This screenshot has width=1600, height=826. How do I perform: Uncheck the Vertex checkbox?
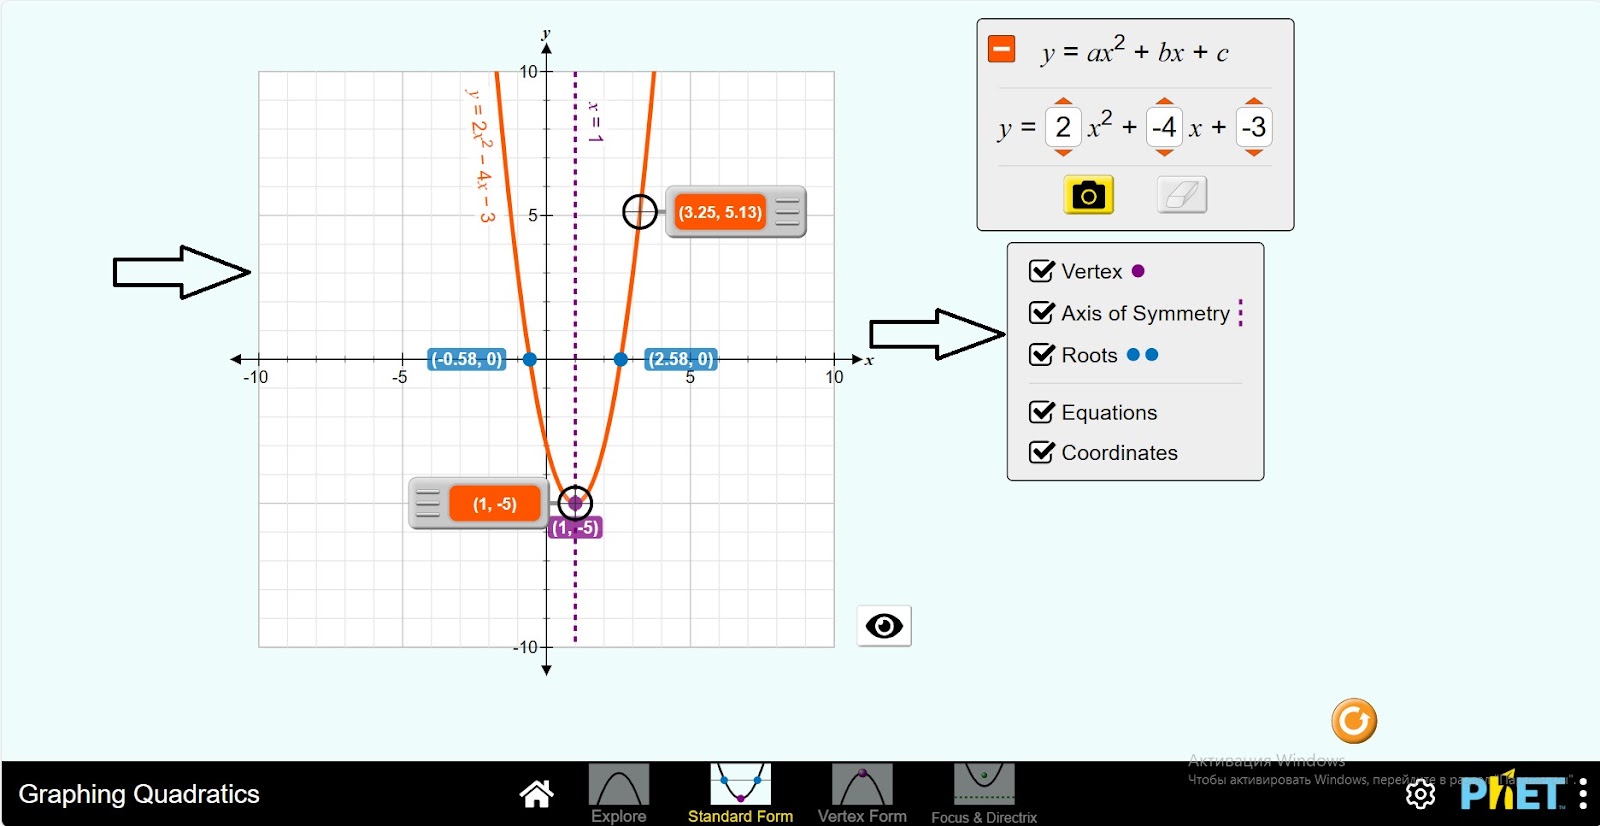coord(1042,271)
